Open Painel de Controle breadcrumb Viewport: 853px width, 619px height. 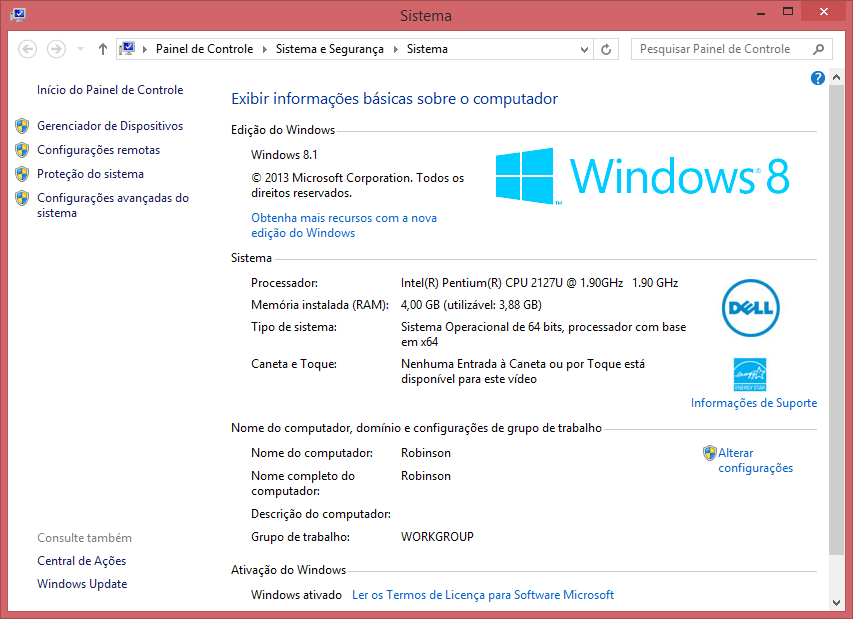coord(204,49)
